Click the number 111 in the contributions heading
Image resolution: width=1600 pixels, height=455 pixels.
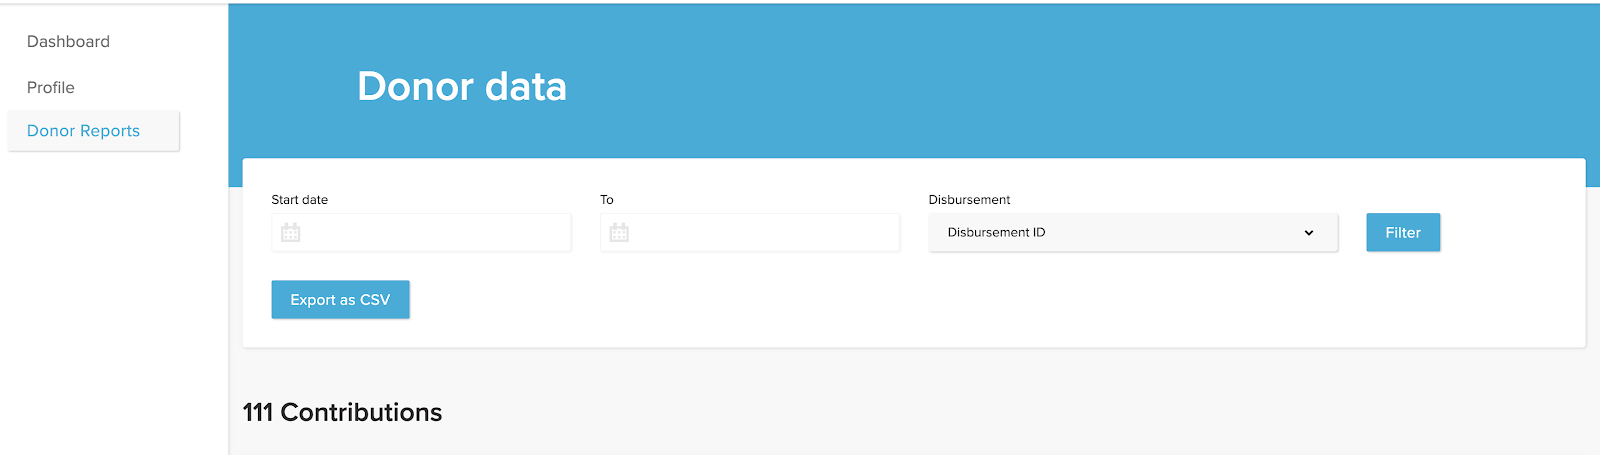coord(258,412)
